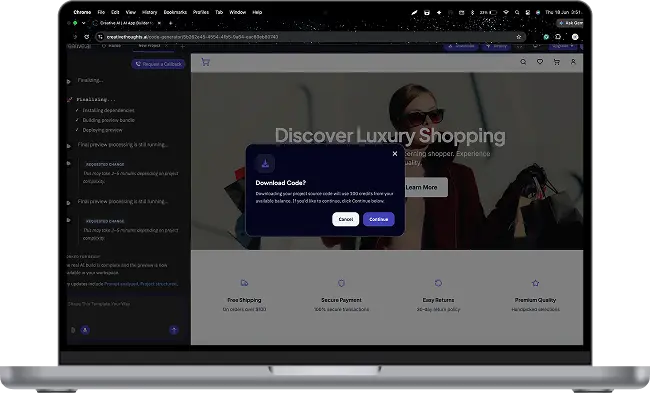Expand the second Requested Change arrow
The width and height of the screenshot is (650, 393).
69,220
